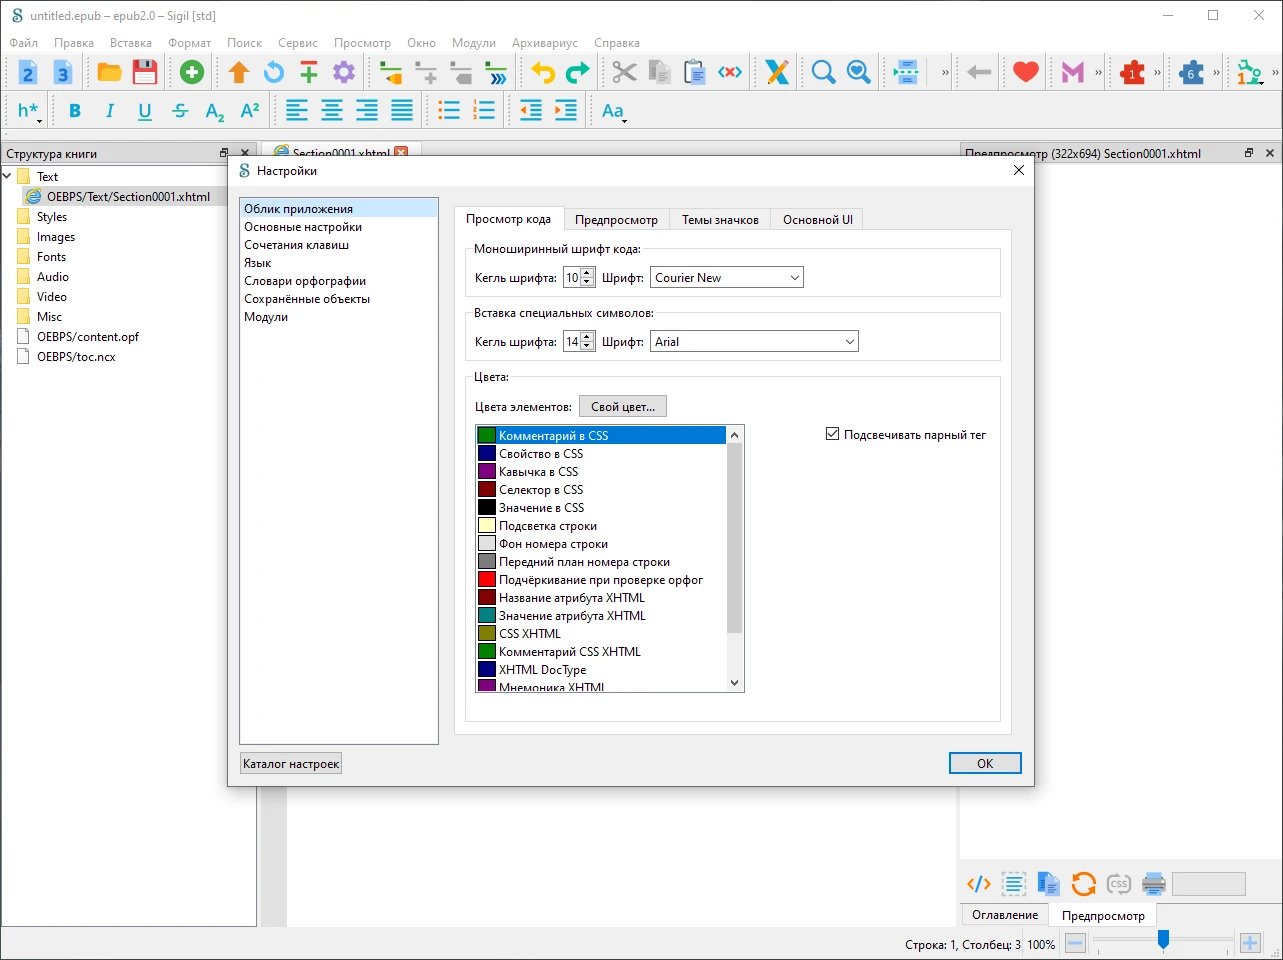Image resolution: width=1283 pixels, height=960 pixels.
Task: Open the heading h* dropdown
Action: (29, 111)
